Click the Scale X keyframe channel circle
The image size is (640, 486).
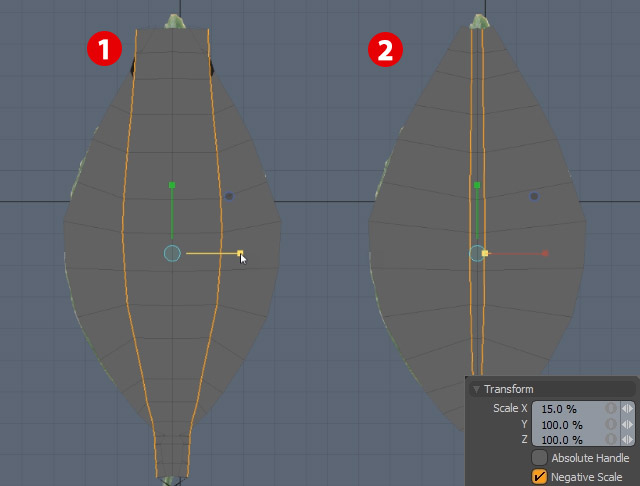611,408
